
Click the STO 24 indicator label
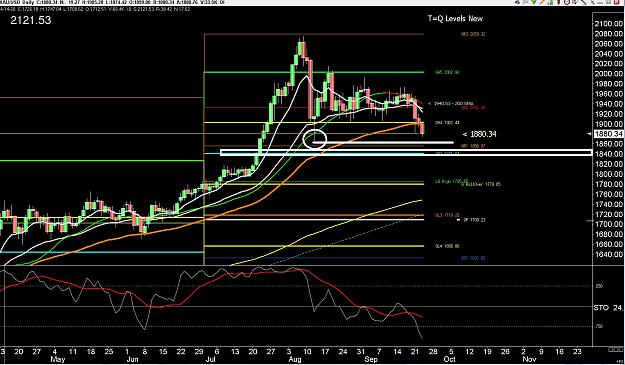608,308
